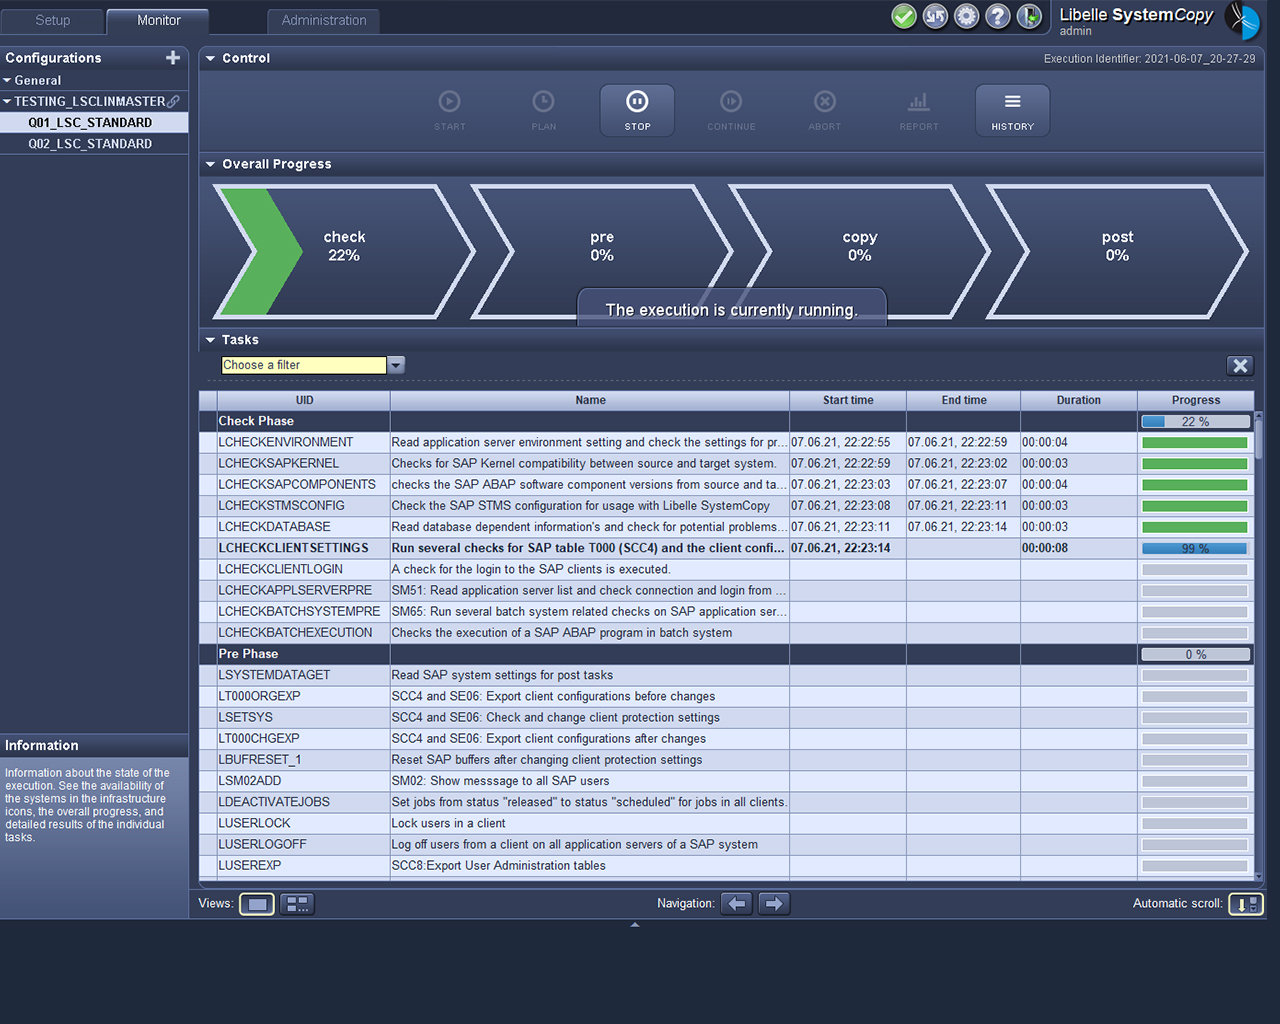1280x1024 pixels.
Task: Click the plus icon to add configuration
Action: [x=173, y=58]
